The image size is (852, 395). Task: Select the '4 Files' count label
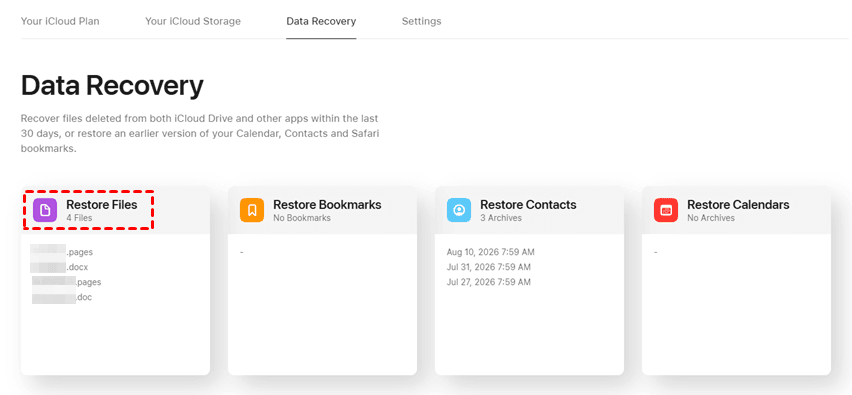coord(79,218)
